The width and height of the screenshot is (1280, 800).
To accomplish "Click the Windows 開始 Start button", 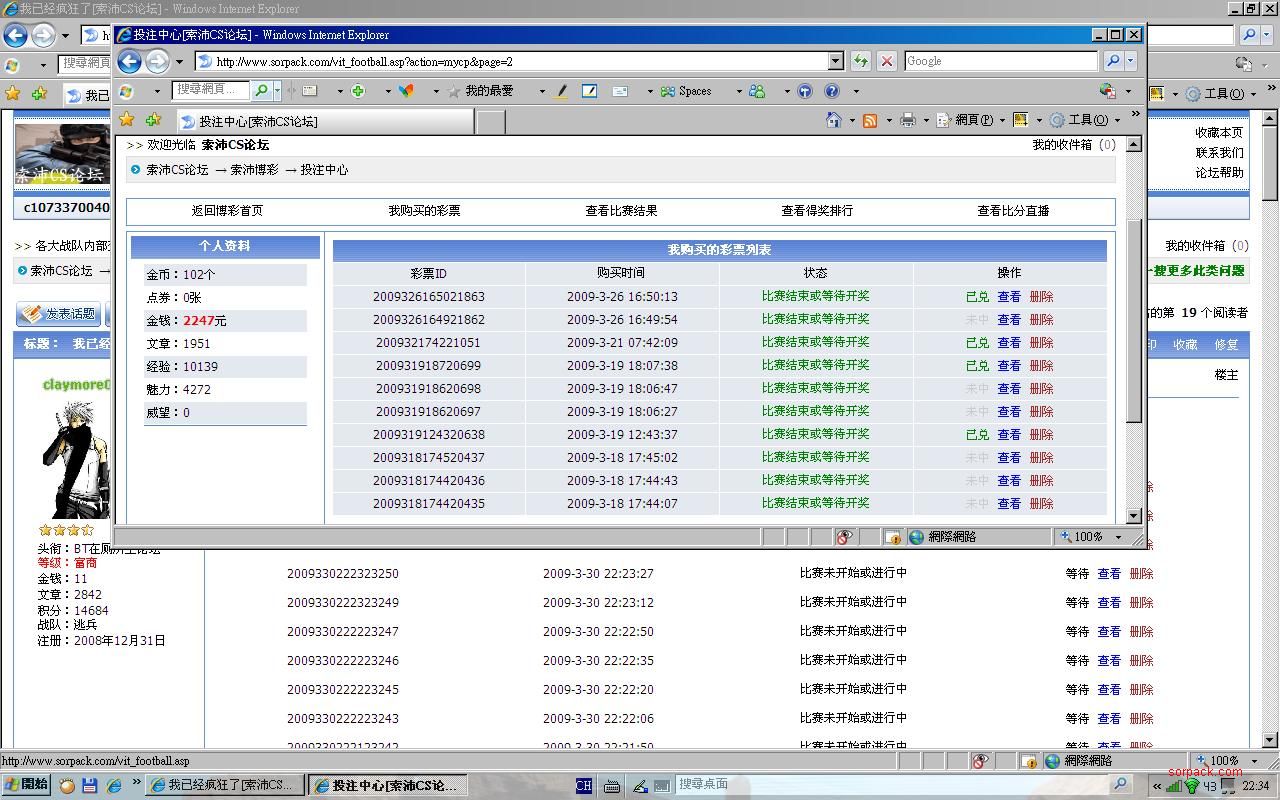I will 26,785.
